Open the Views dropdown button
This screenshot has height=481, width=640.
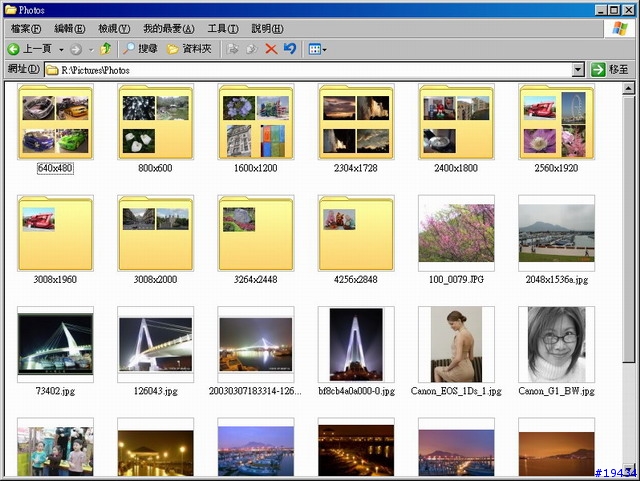[x=318, y=49]
